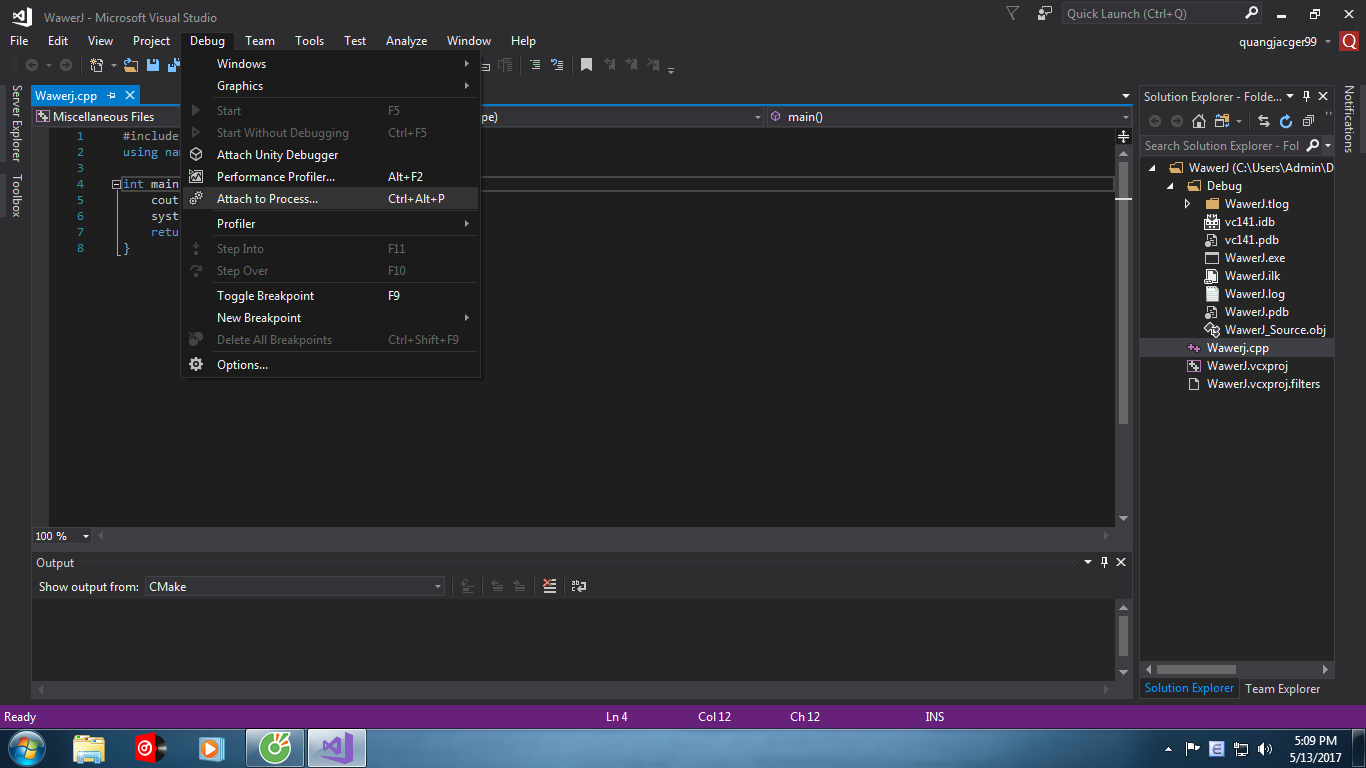Click the Open File toolbar icon
This screenshot has height=768, width=1366.
(x=131, y=65)
